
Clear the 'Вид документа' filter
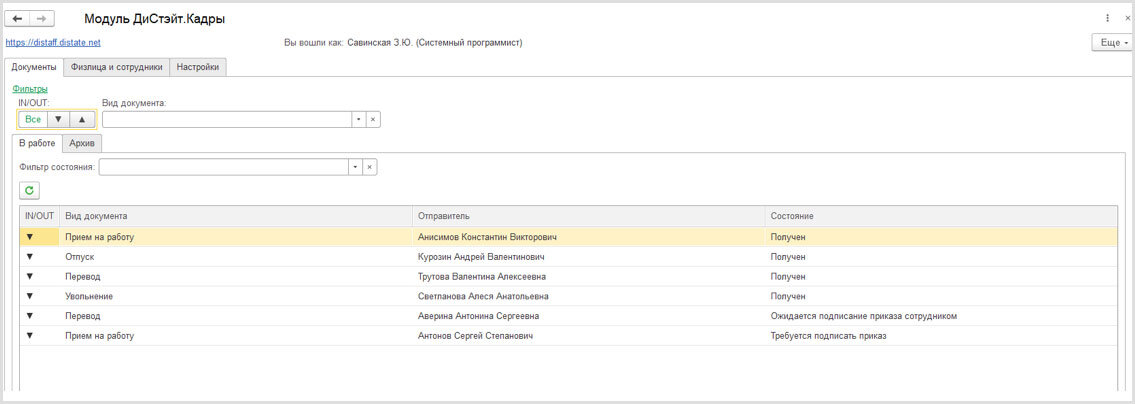[373, 119]
